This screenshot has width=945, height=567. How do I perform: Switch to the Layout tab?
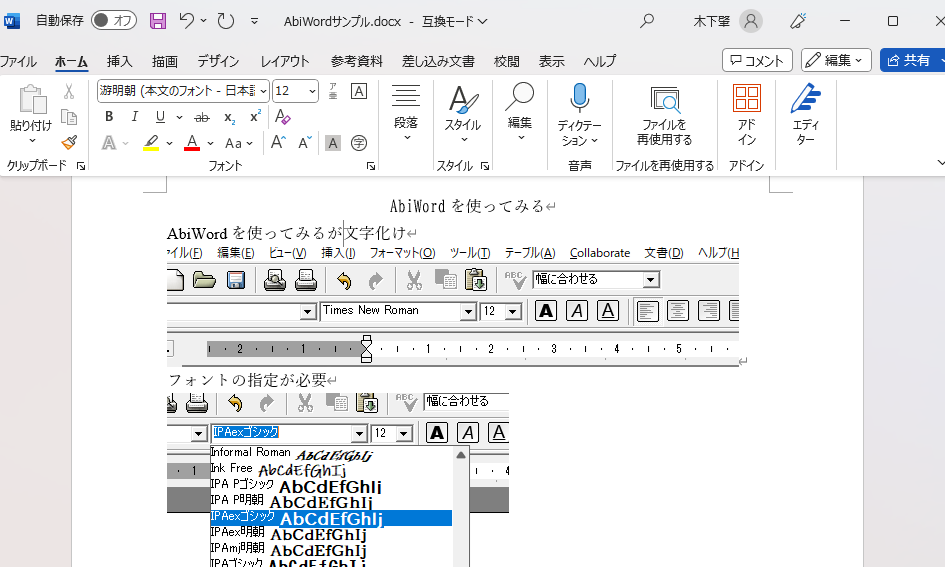coord(284,61)
